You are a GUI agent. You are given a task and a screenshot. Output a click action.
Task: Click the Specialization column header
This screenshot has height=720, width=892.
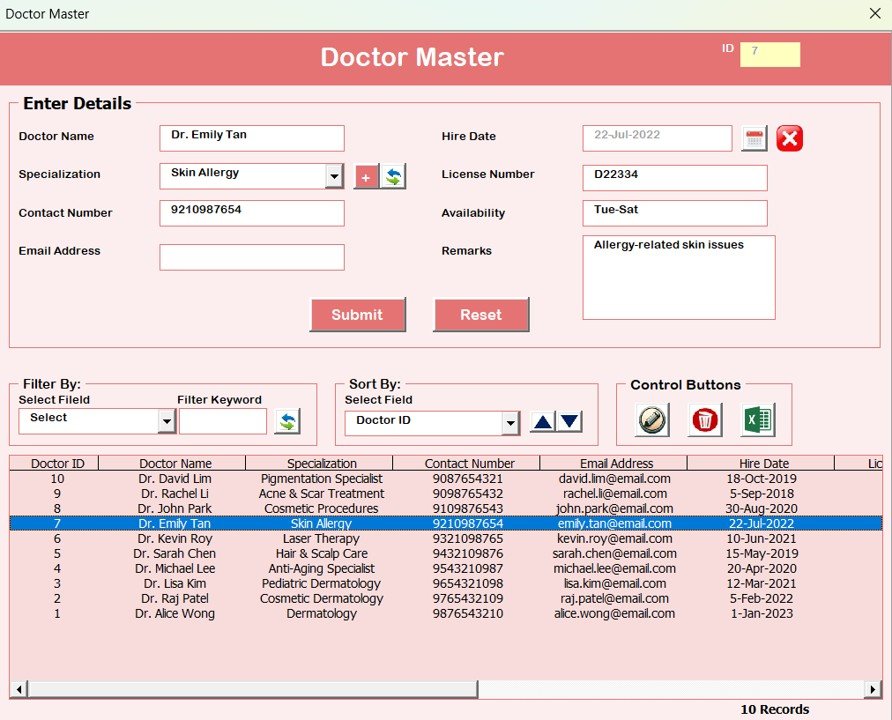pyautogui.click(x=320, y=463)
